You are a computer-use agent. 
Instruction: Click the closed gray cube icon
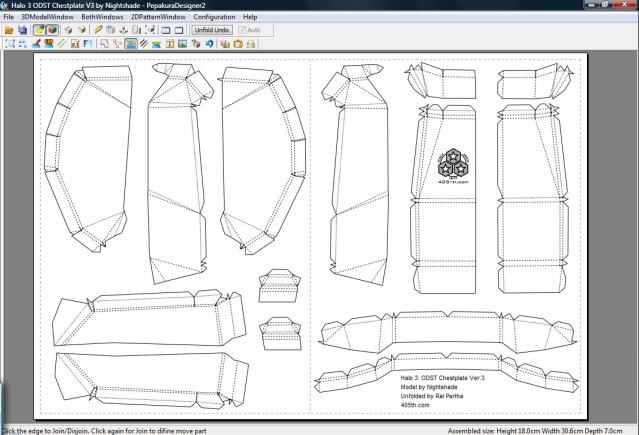point(68,30)
